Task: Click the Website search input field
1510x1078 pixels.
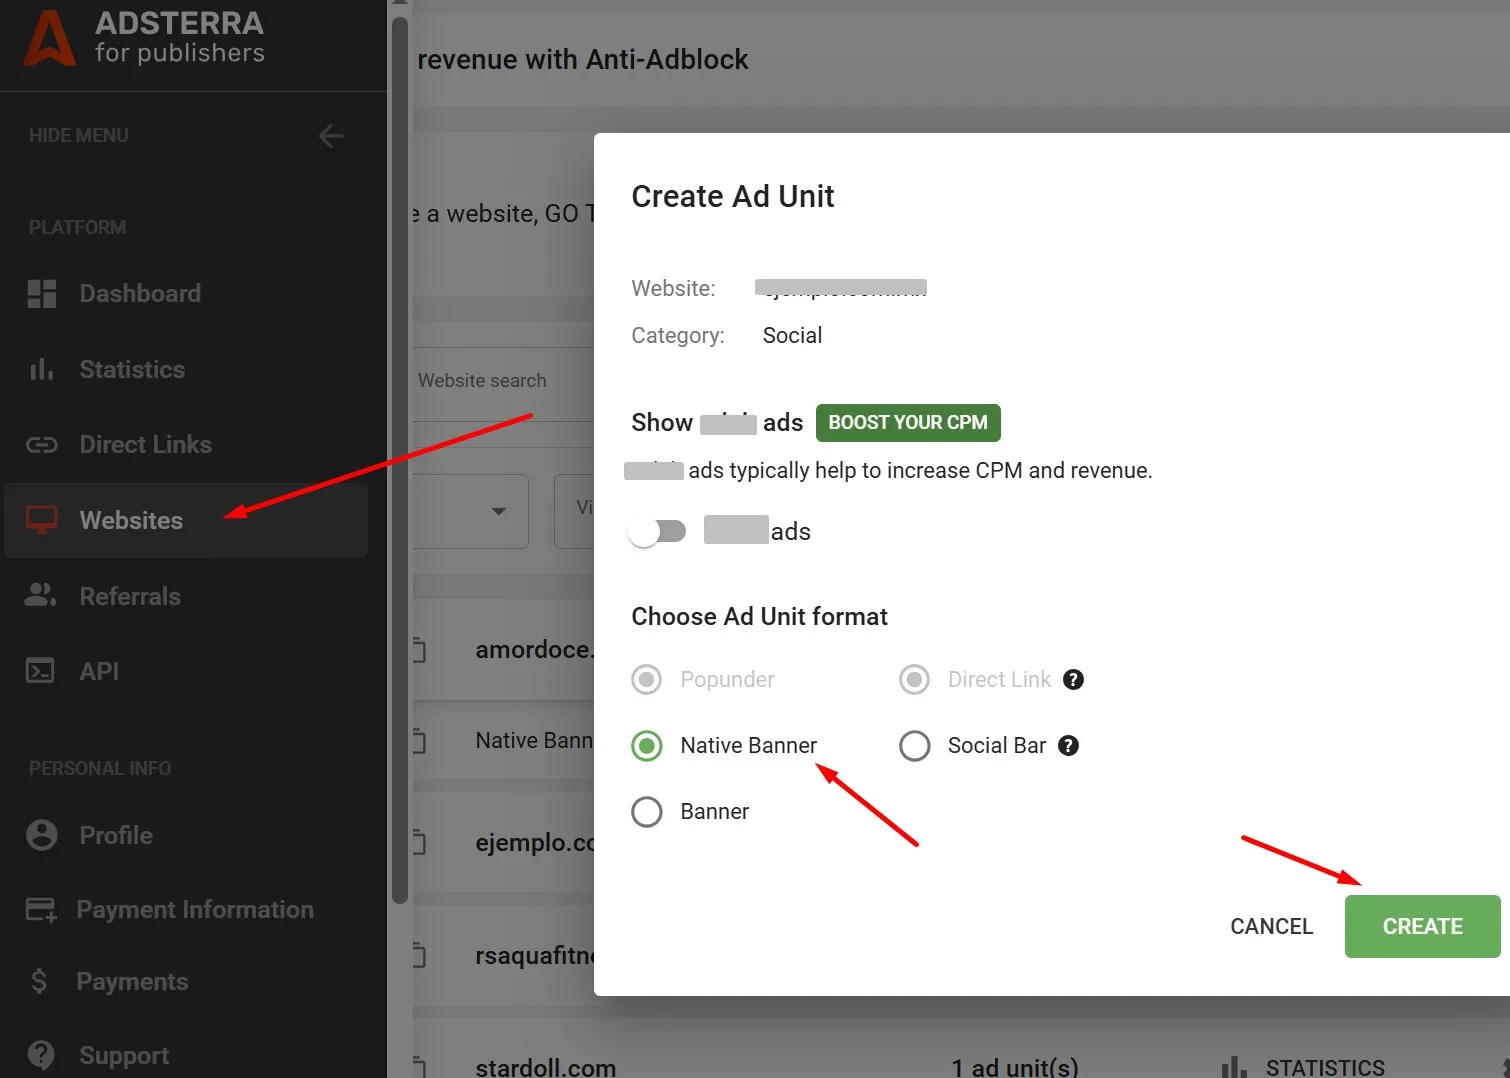Action: tap(504, 384)
